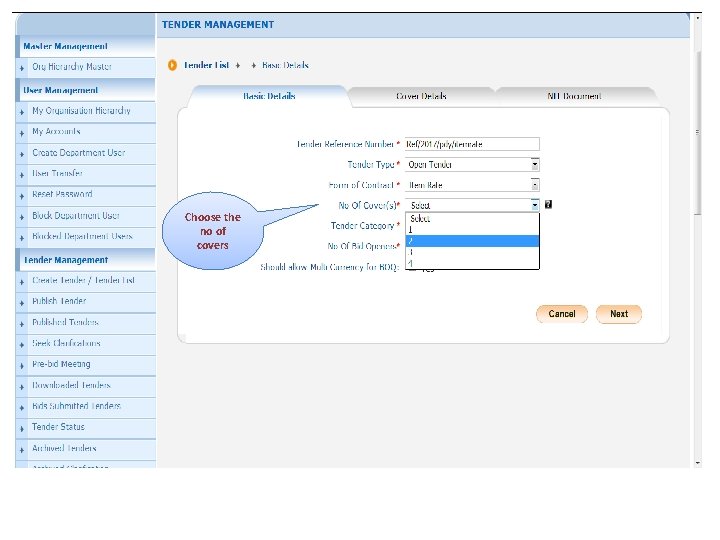Choose option 4 in cover list
720x540 pixels.
[x=472, y=263]
